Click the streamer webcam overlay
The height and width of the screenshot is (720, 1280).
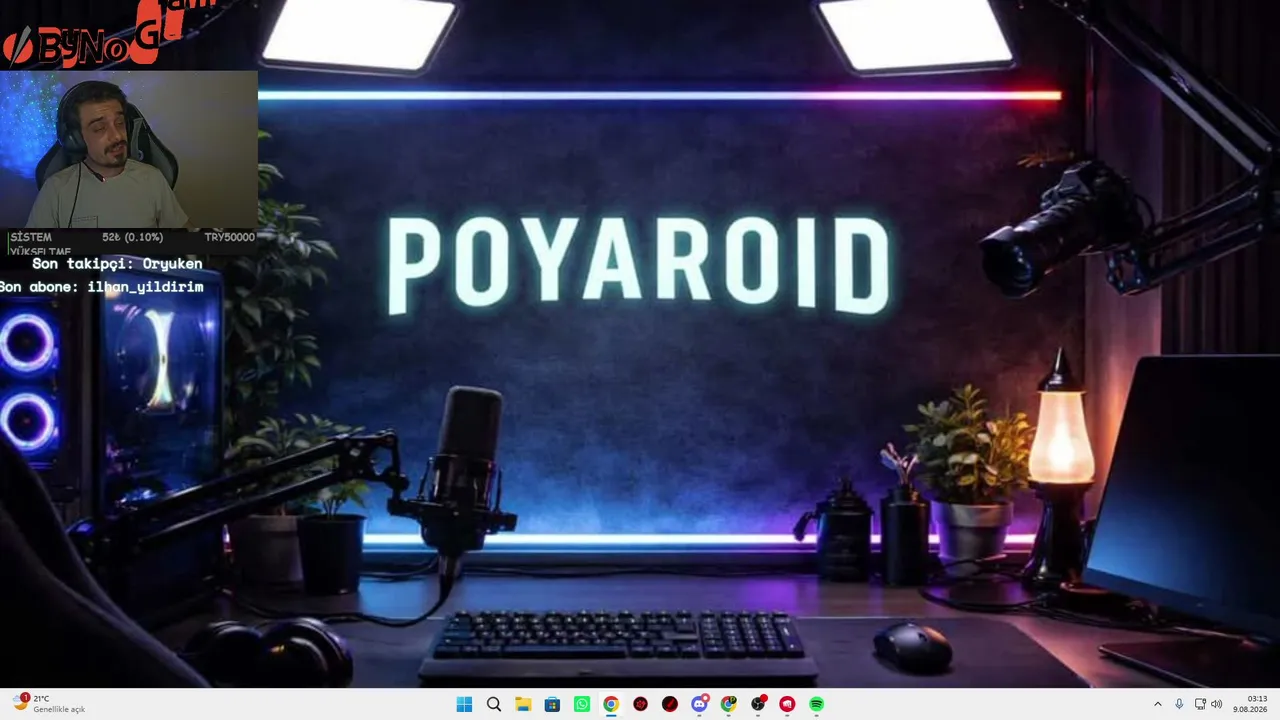point(129,150)
